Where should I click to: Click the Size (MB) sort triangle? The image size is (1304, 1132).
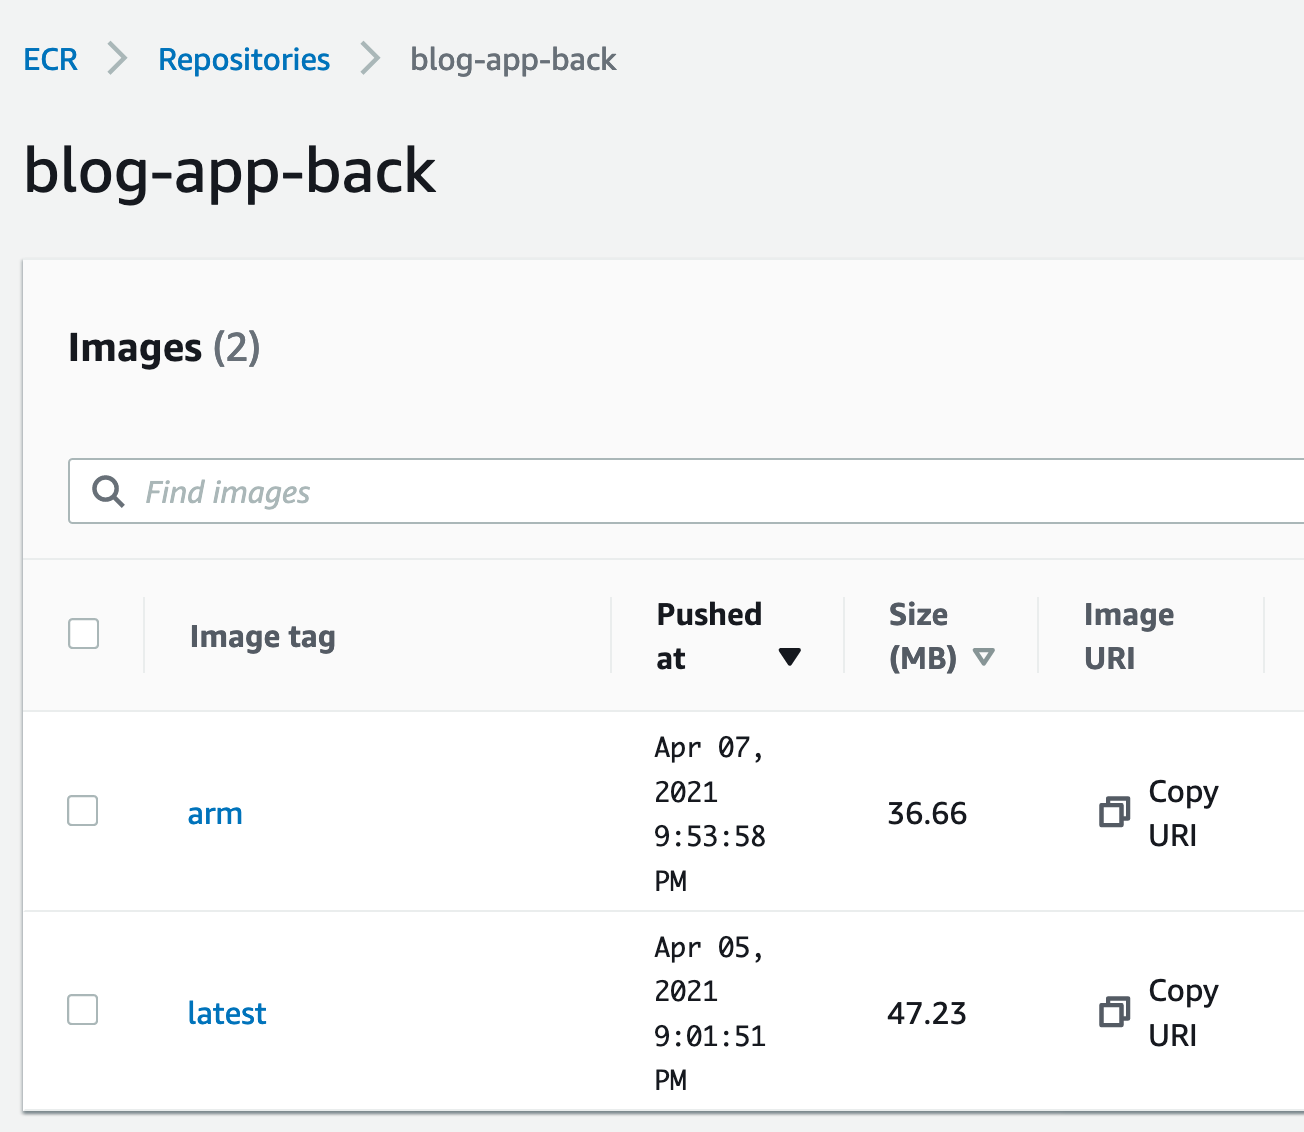tap(984, 657)
